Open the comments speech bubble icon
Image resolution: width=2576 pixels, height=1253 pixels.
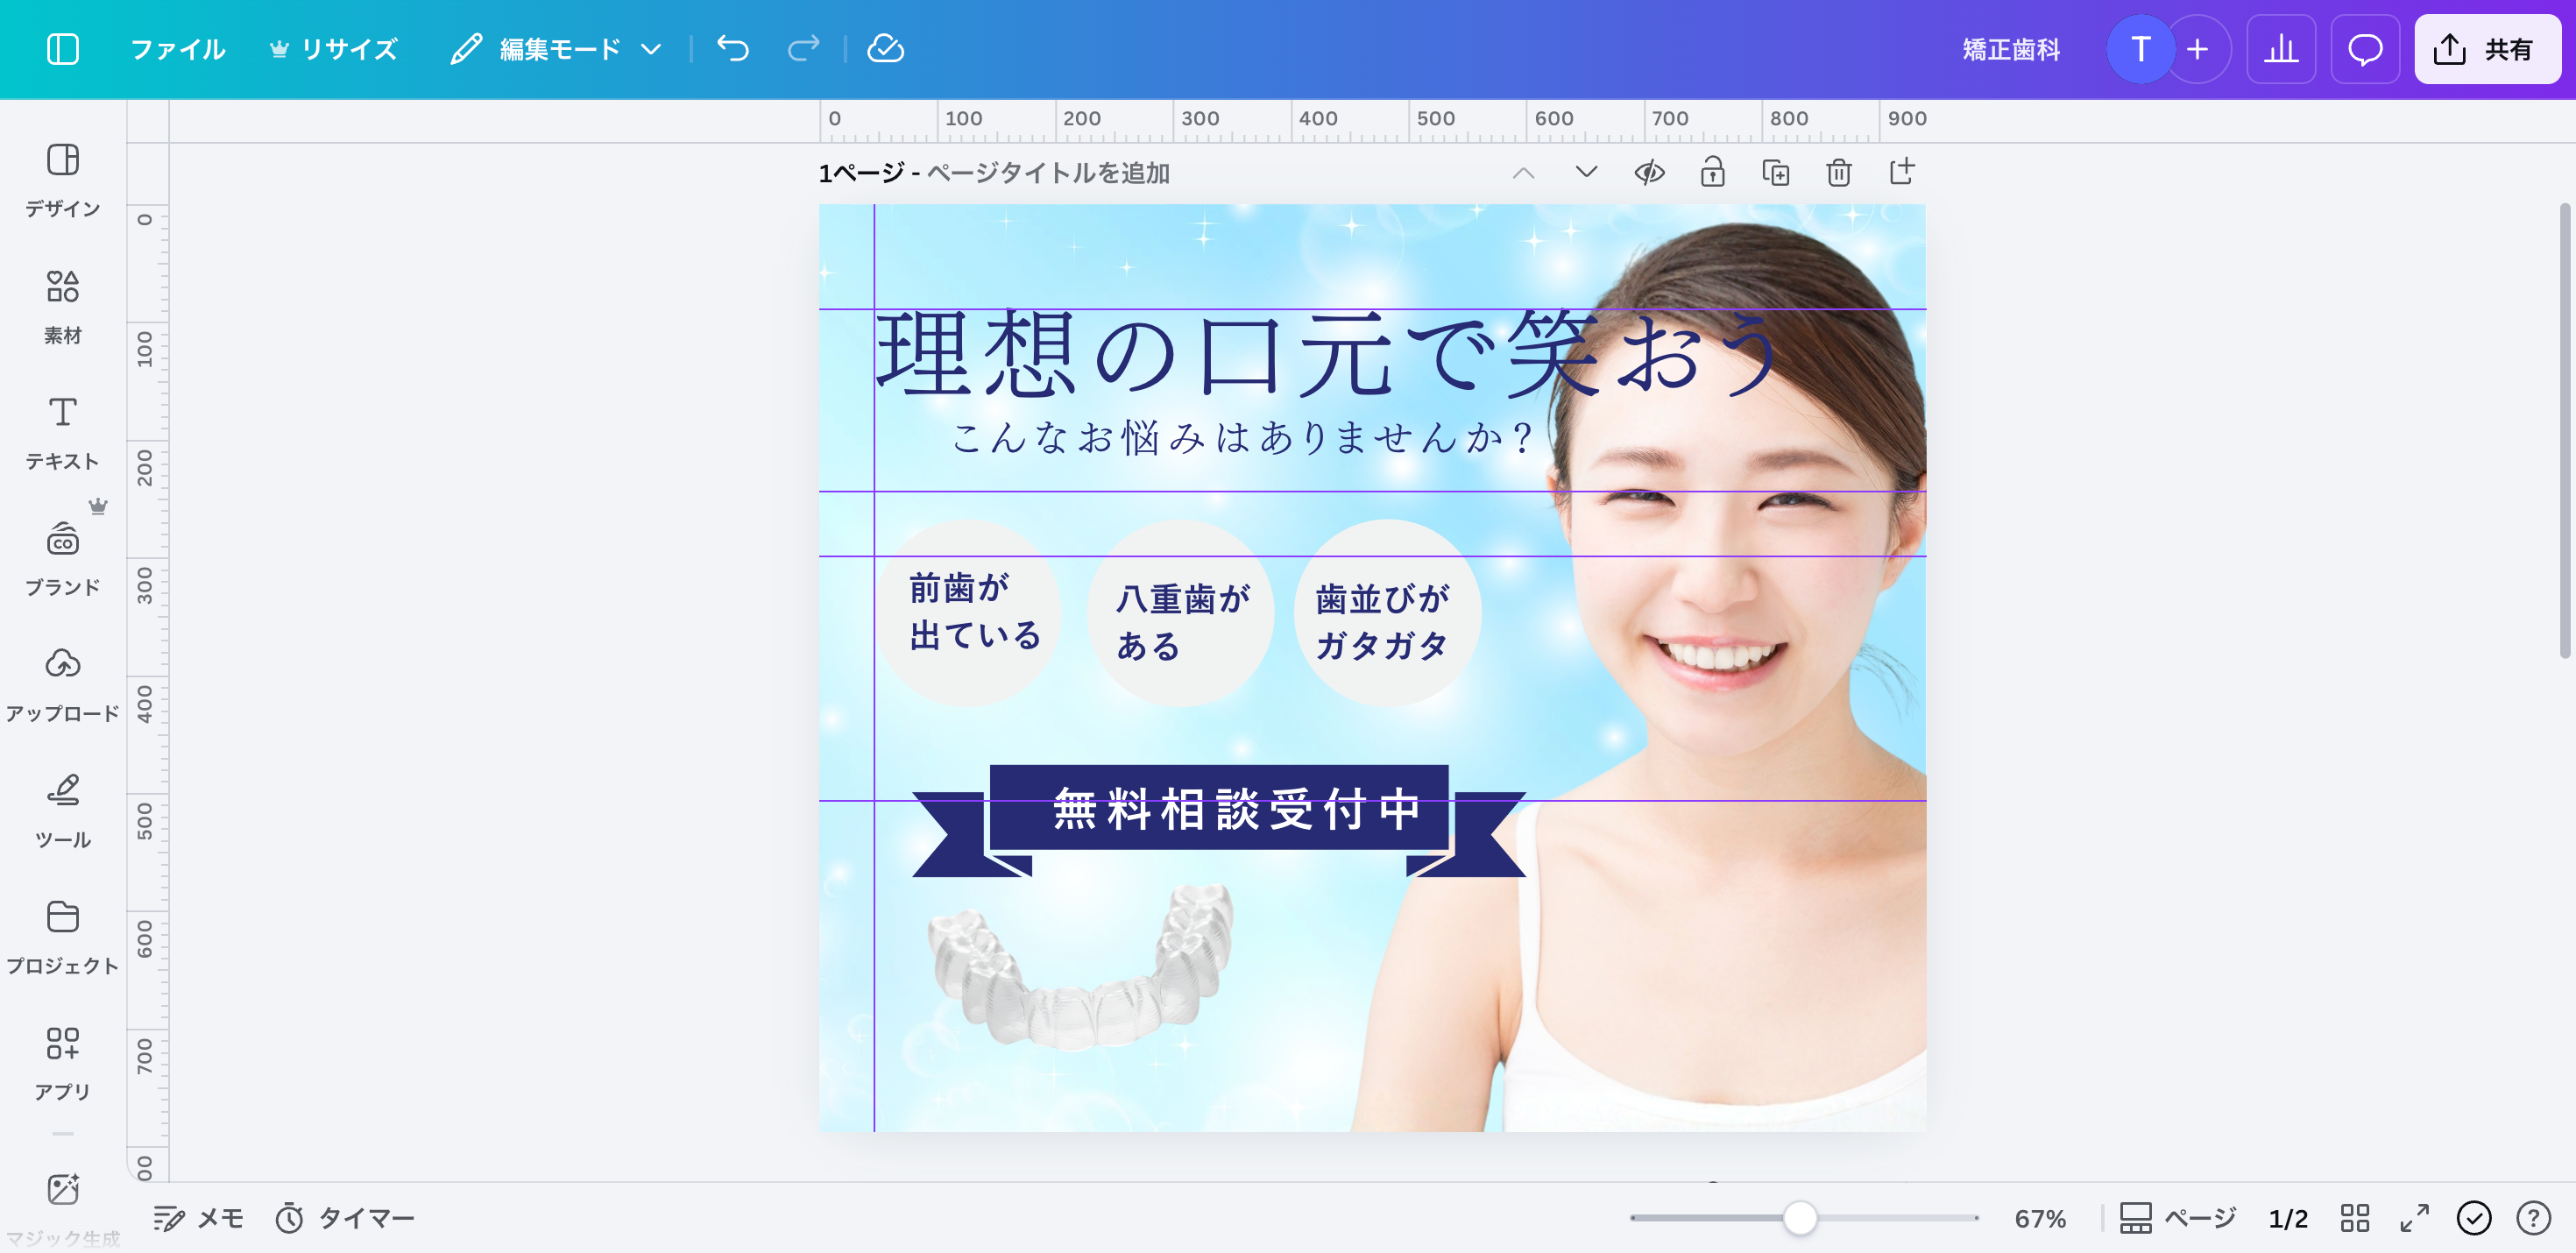coord(2364,48)
